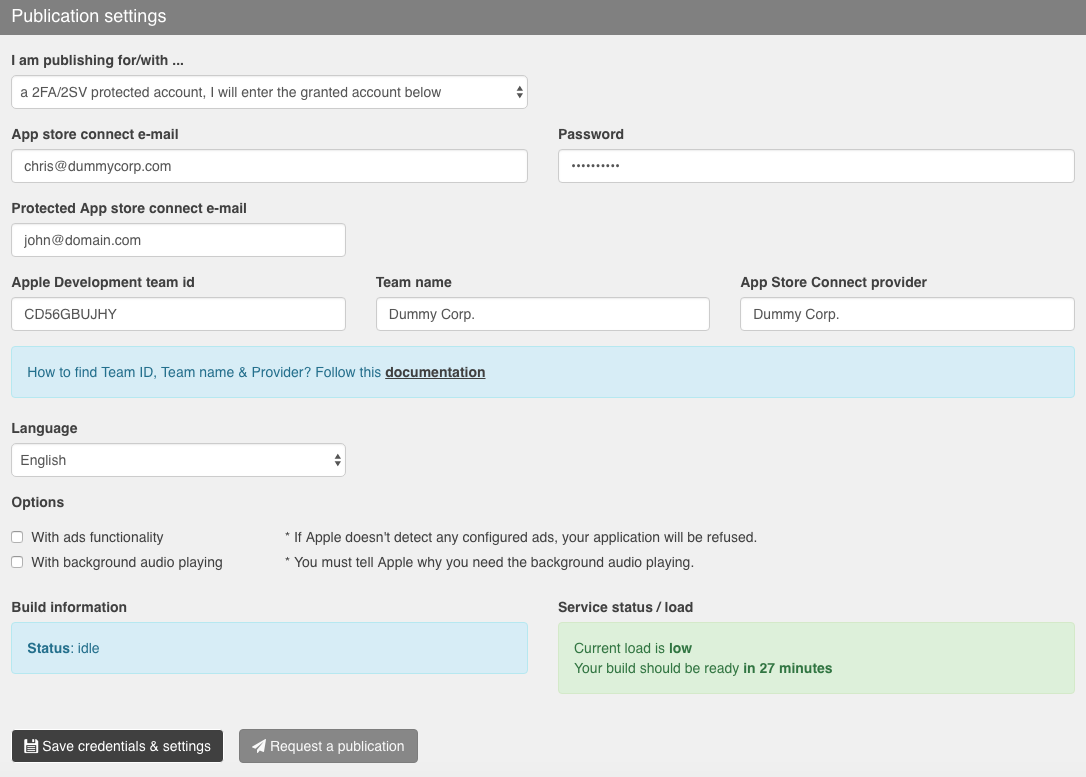Click the With ads functionality label text
The height and width of the screenshot is (777, 1086).
(x=97, y=537)
